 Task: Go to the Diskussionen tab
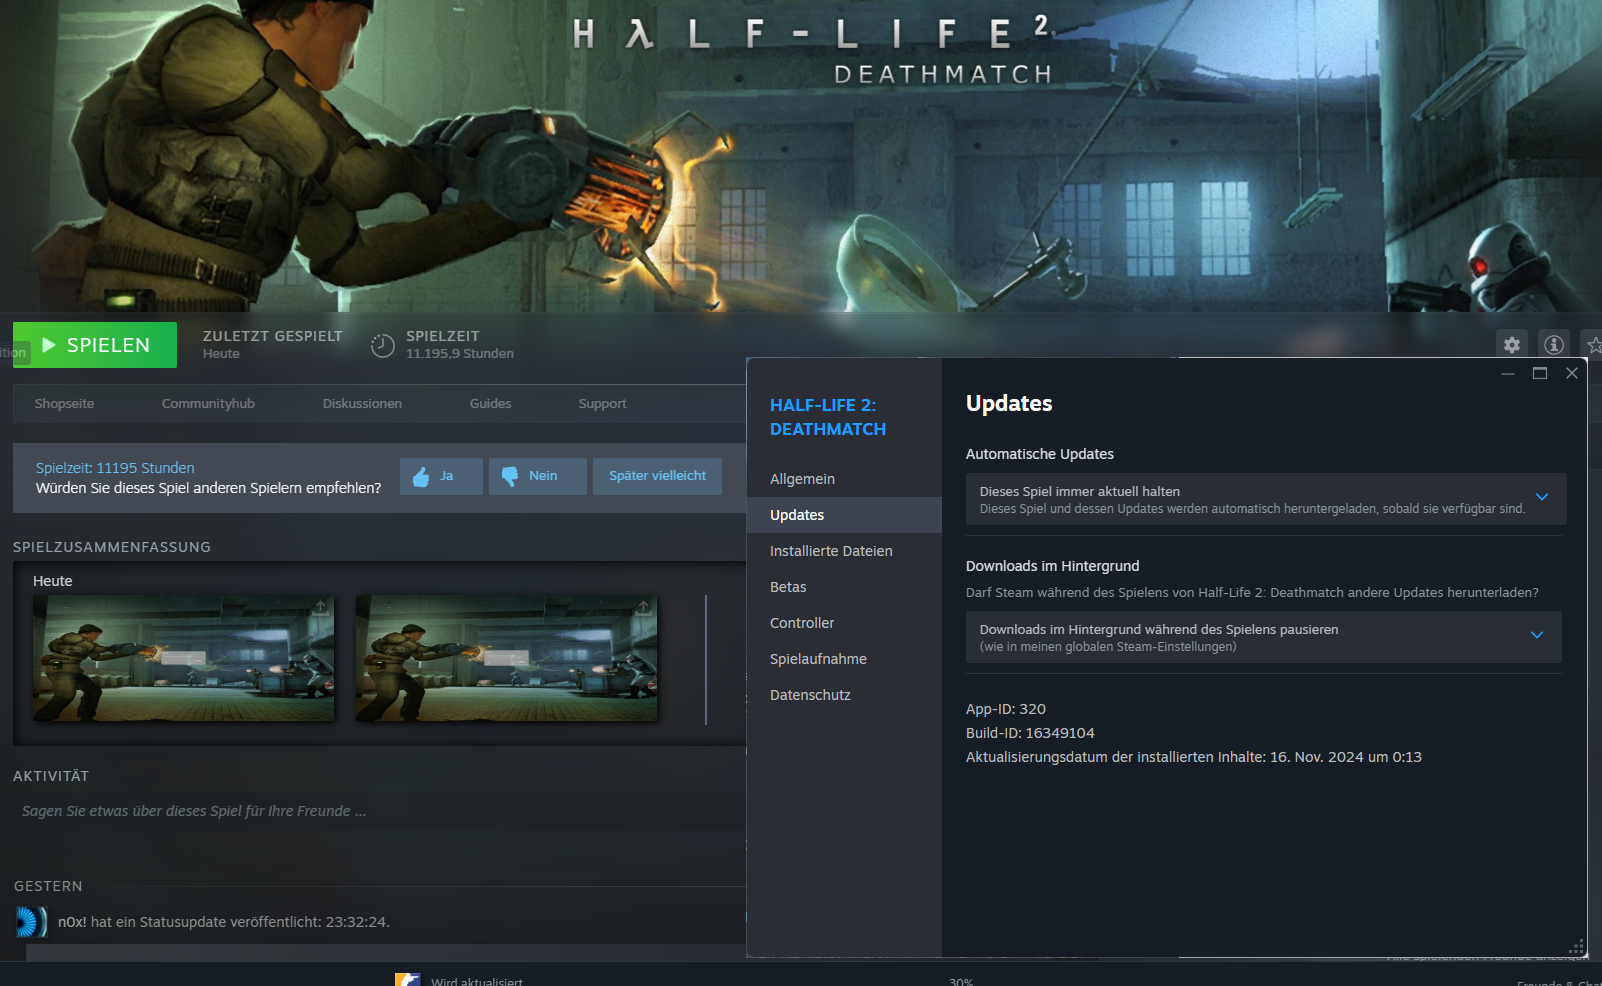click(362, 404)
